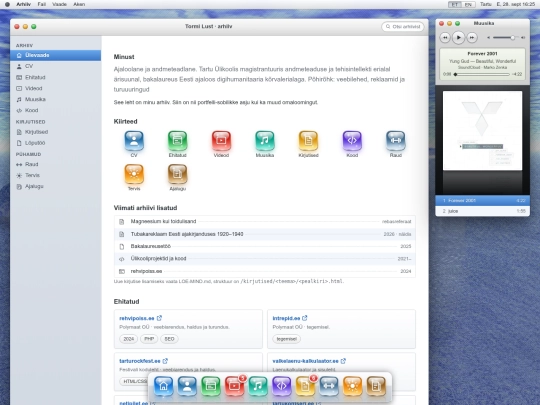Click the green window icon in the dock
The height and width of the screenshot is (405, 540).
(x=211, y=386)
